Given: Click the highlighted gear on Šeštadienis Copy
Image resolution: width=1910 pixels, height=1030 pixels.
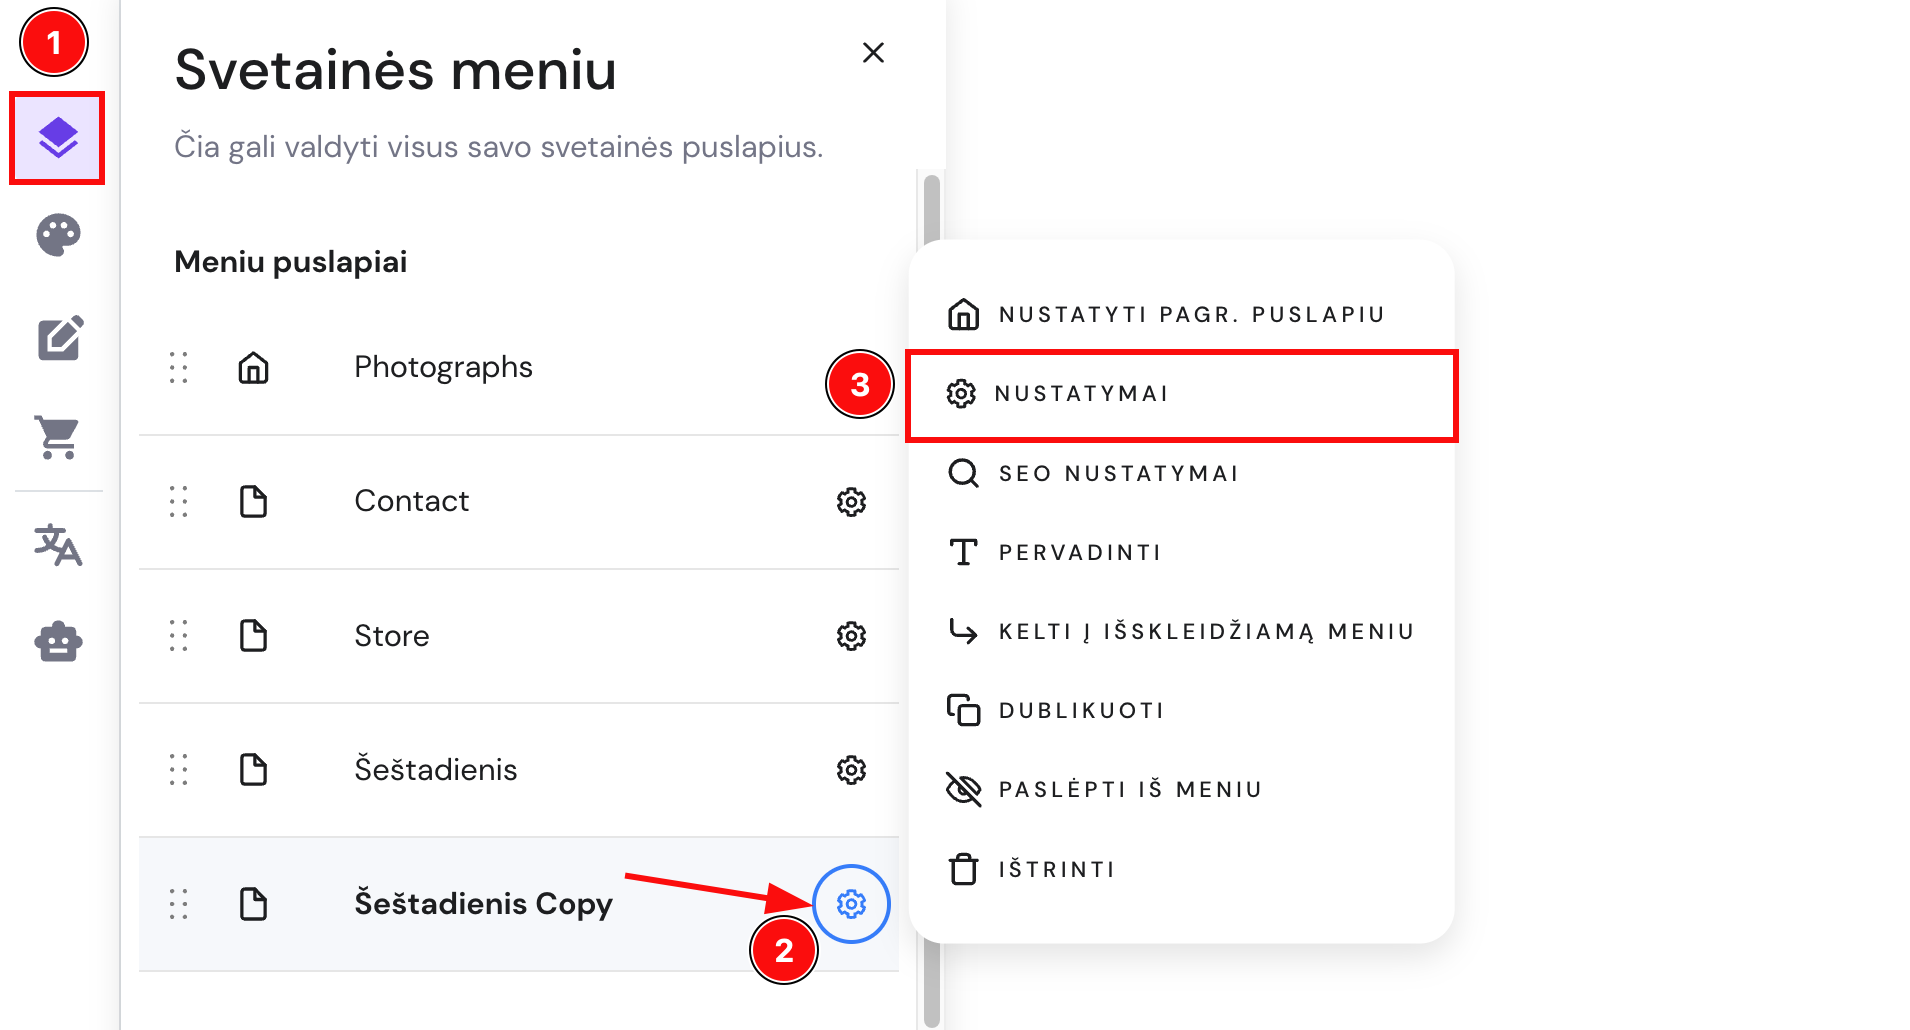Looking at the screenshot, I should point(851,903).
